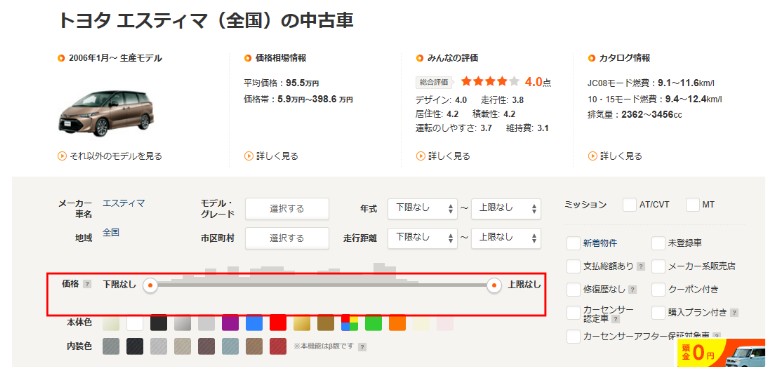Select black body color swatch

pos(158,322)
